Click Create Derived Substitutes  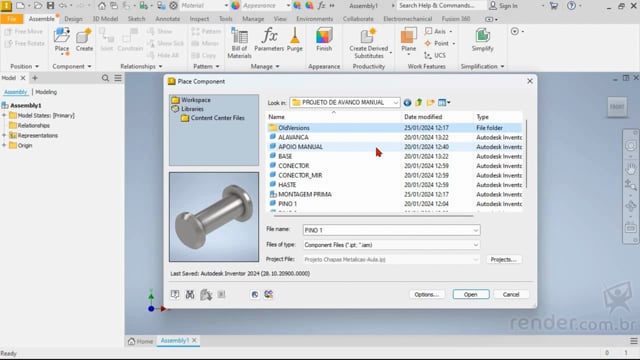pyautogui.click(x=369, y=43)
